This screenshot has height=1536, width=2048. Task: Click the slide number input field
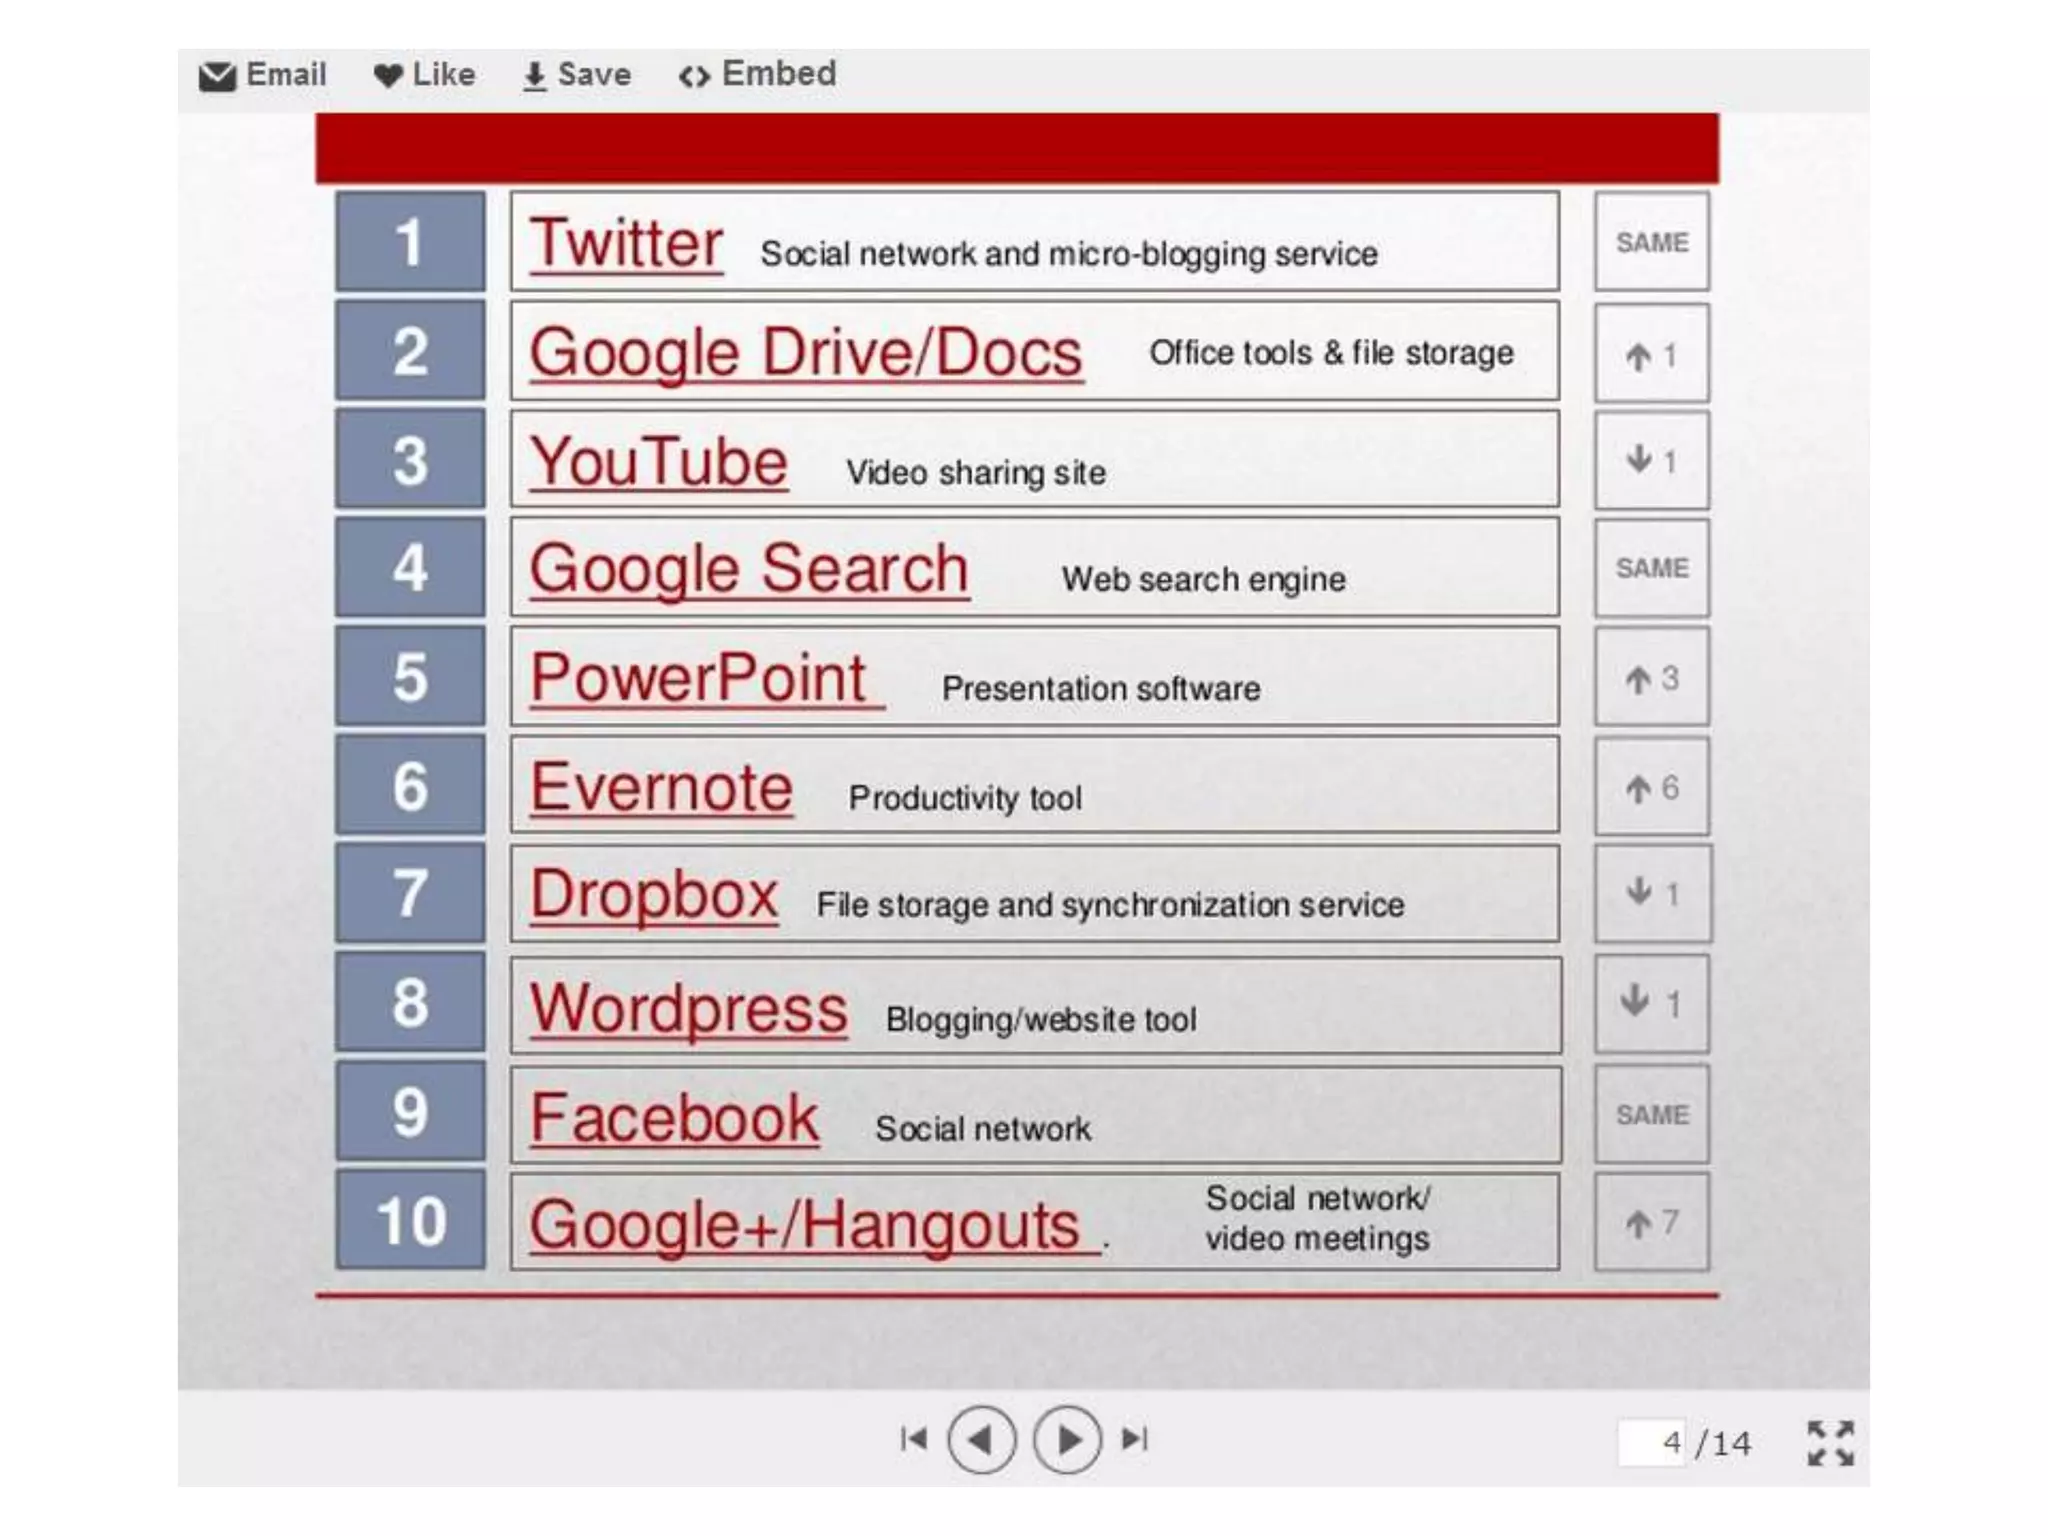coord(1652,1443)
